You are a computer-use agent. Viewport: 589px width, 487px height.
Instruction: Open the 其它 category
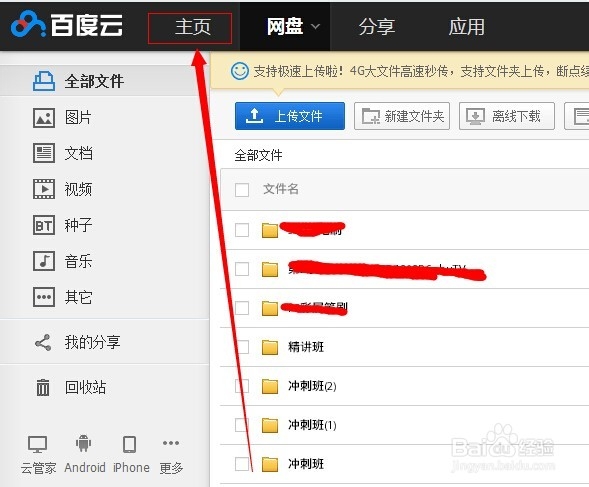(78, 297)
